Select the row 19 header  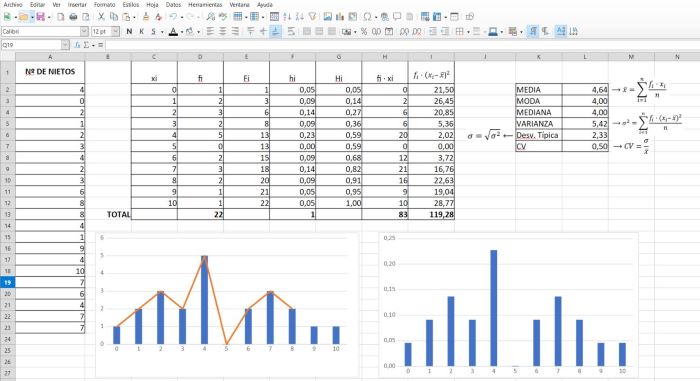(8, 282)
